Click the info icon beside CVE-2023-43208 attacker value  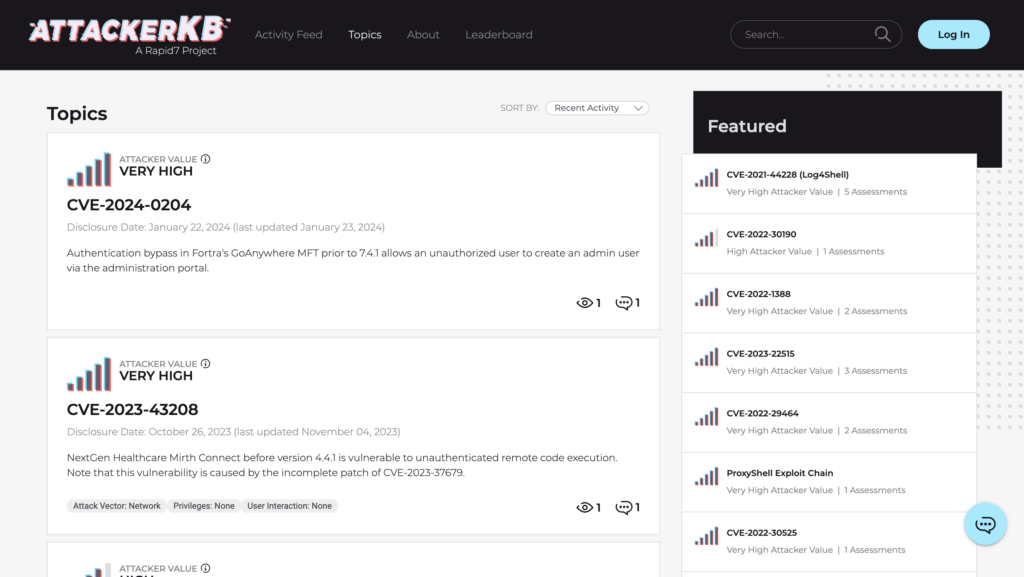point(206,364)
